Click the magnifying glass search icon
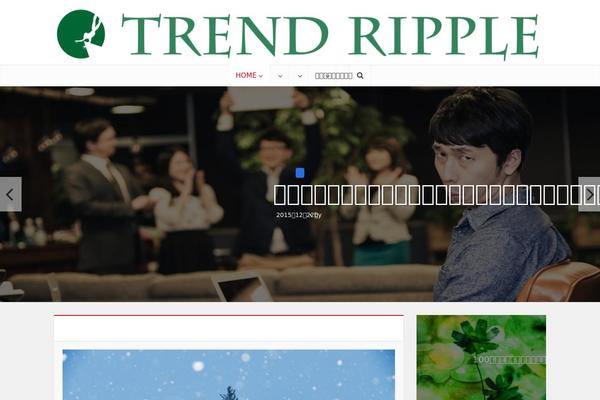Image resolution: width=600 pixels, height=400 pixels. click(360, 76)
